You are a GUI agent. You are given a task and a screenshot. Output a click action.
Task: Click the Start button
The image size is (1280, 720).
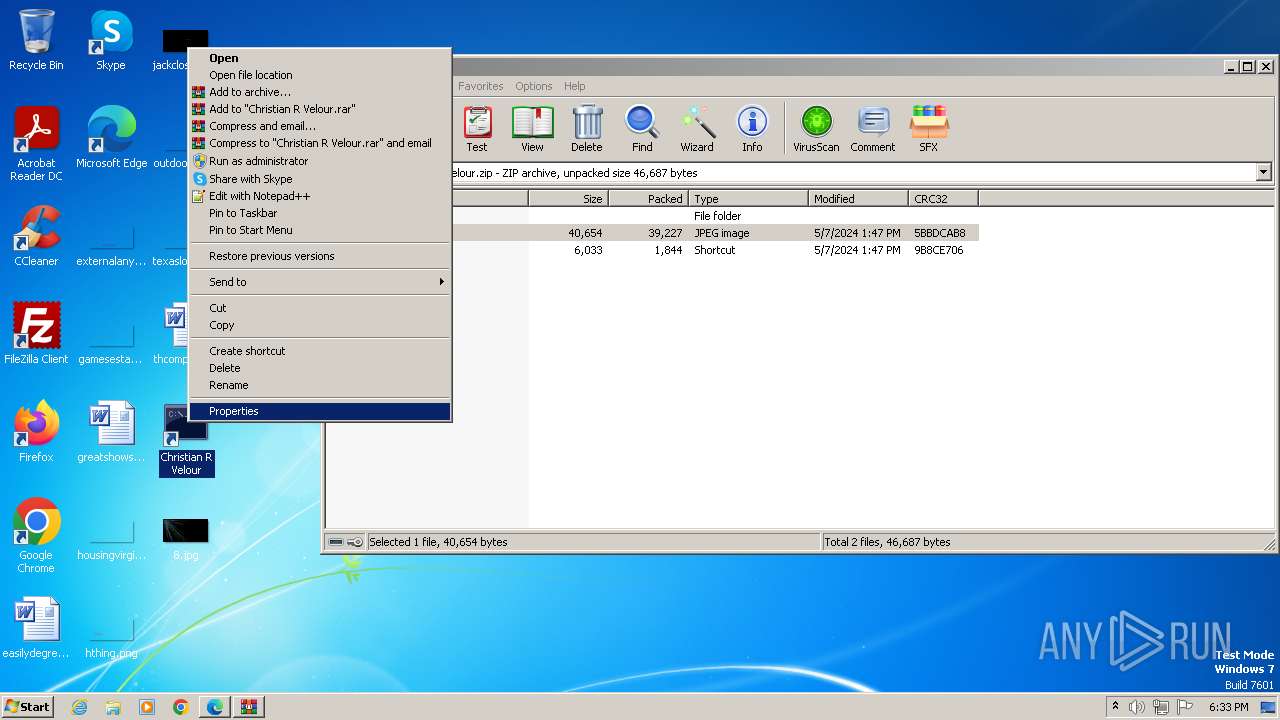tap(27, 707)
